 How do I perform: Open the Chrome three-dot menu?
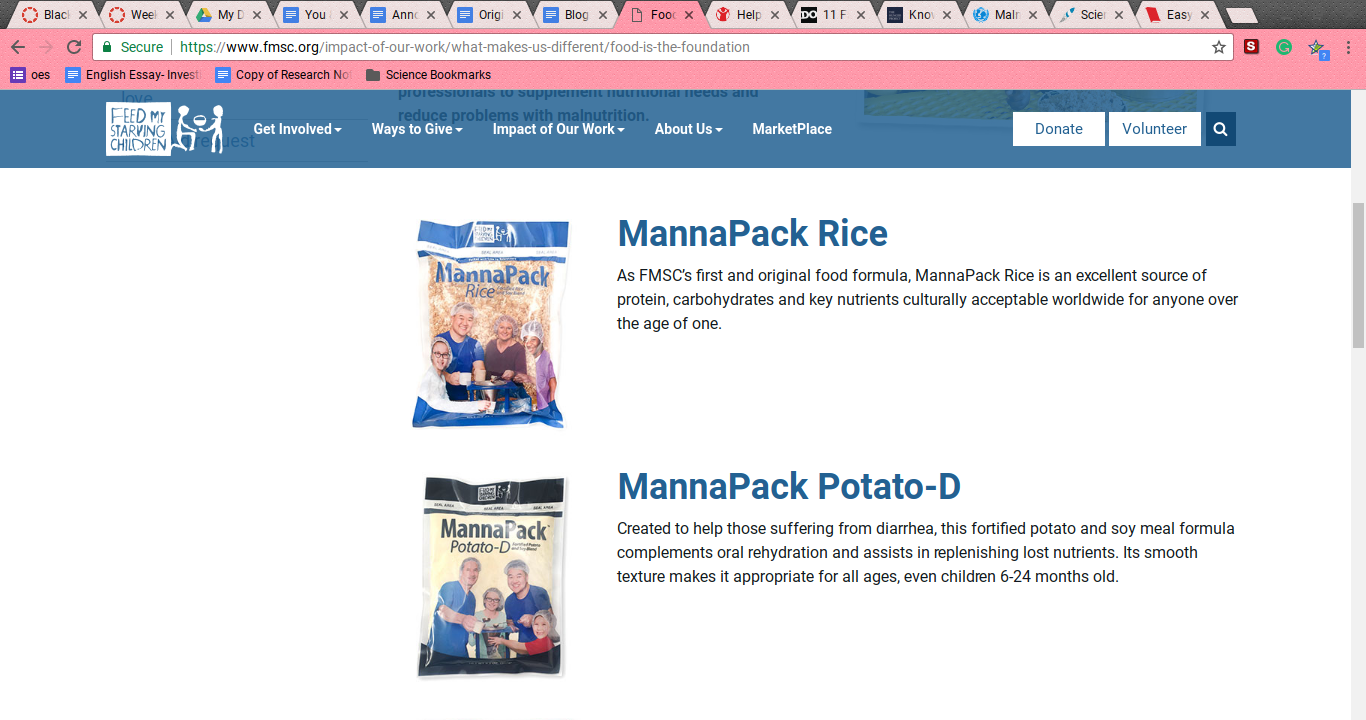1348,47
